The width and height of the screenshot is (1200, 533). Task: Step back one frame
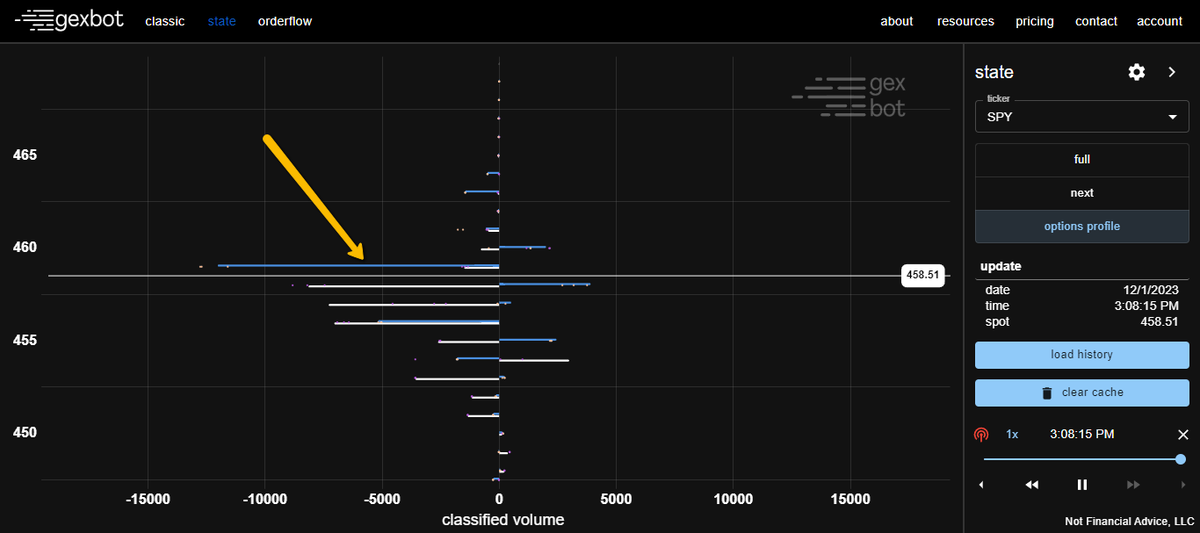[981, 485]
